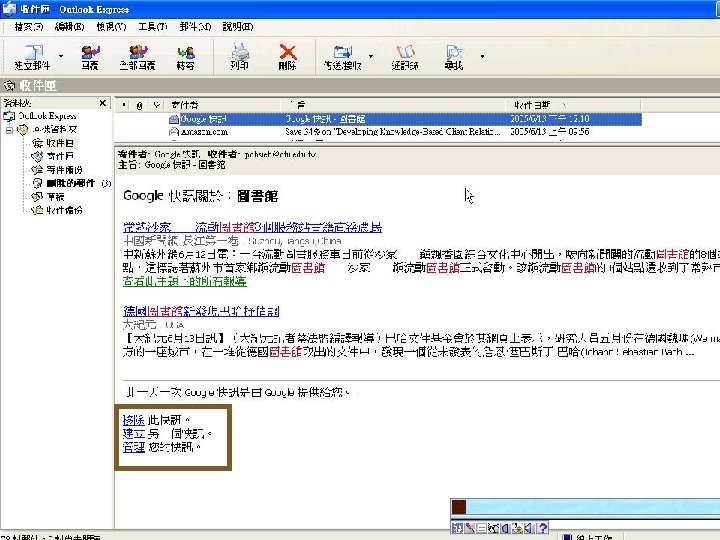Sort by the priority (!) column header
720x540 pixels.
[x=124, y=105]
